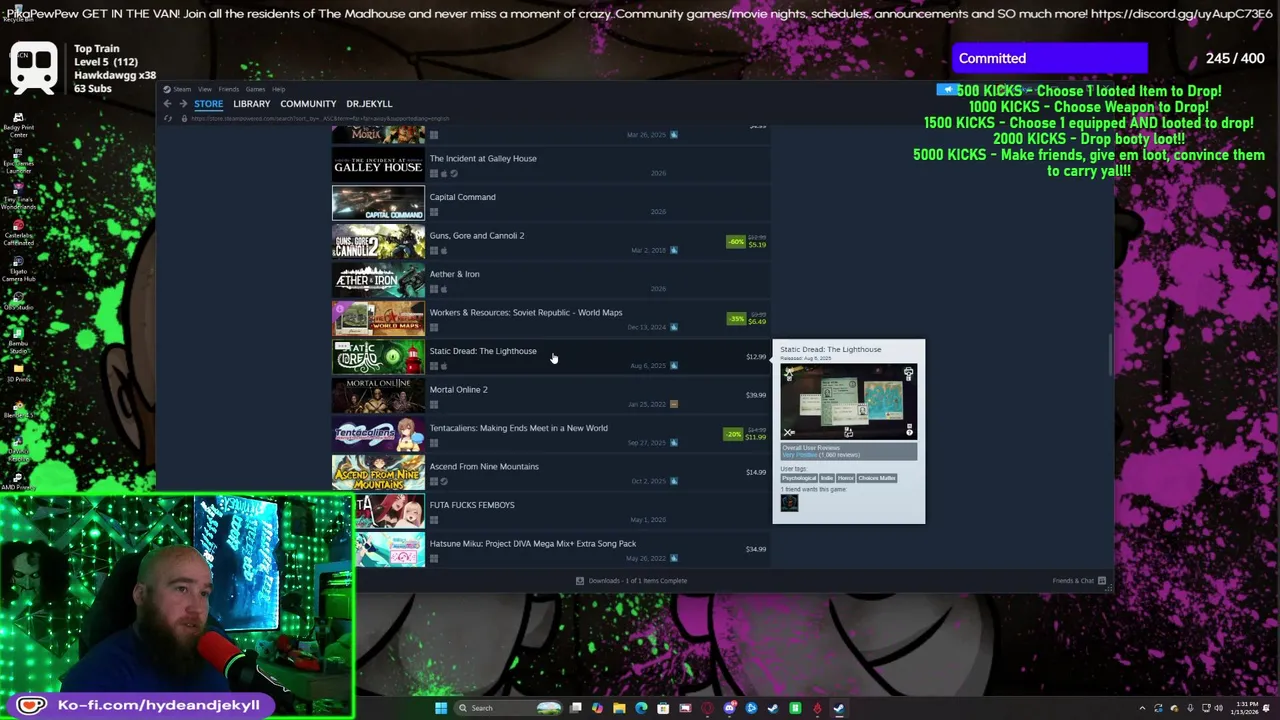Image resolution: width=1280 pixels, height=720 pixels.
Task: Open File Explorer from the taskbar
Action: click(619, 708)
